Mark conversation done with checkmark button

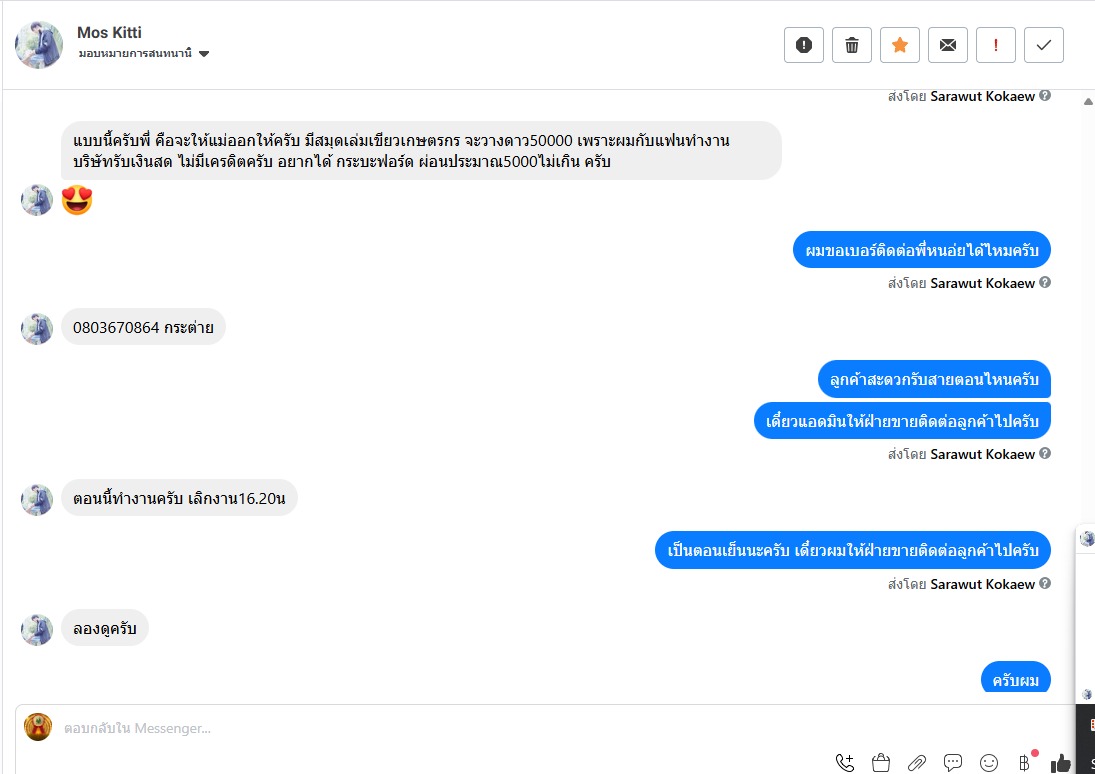pos(1044,45)
